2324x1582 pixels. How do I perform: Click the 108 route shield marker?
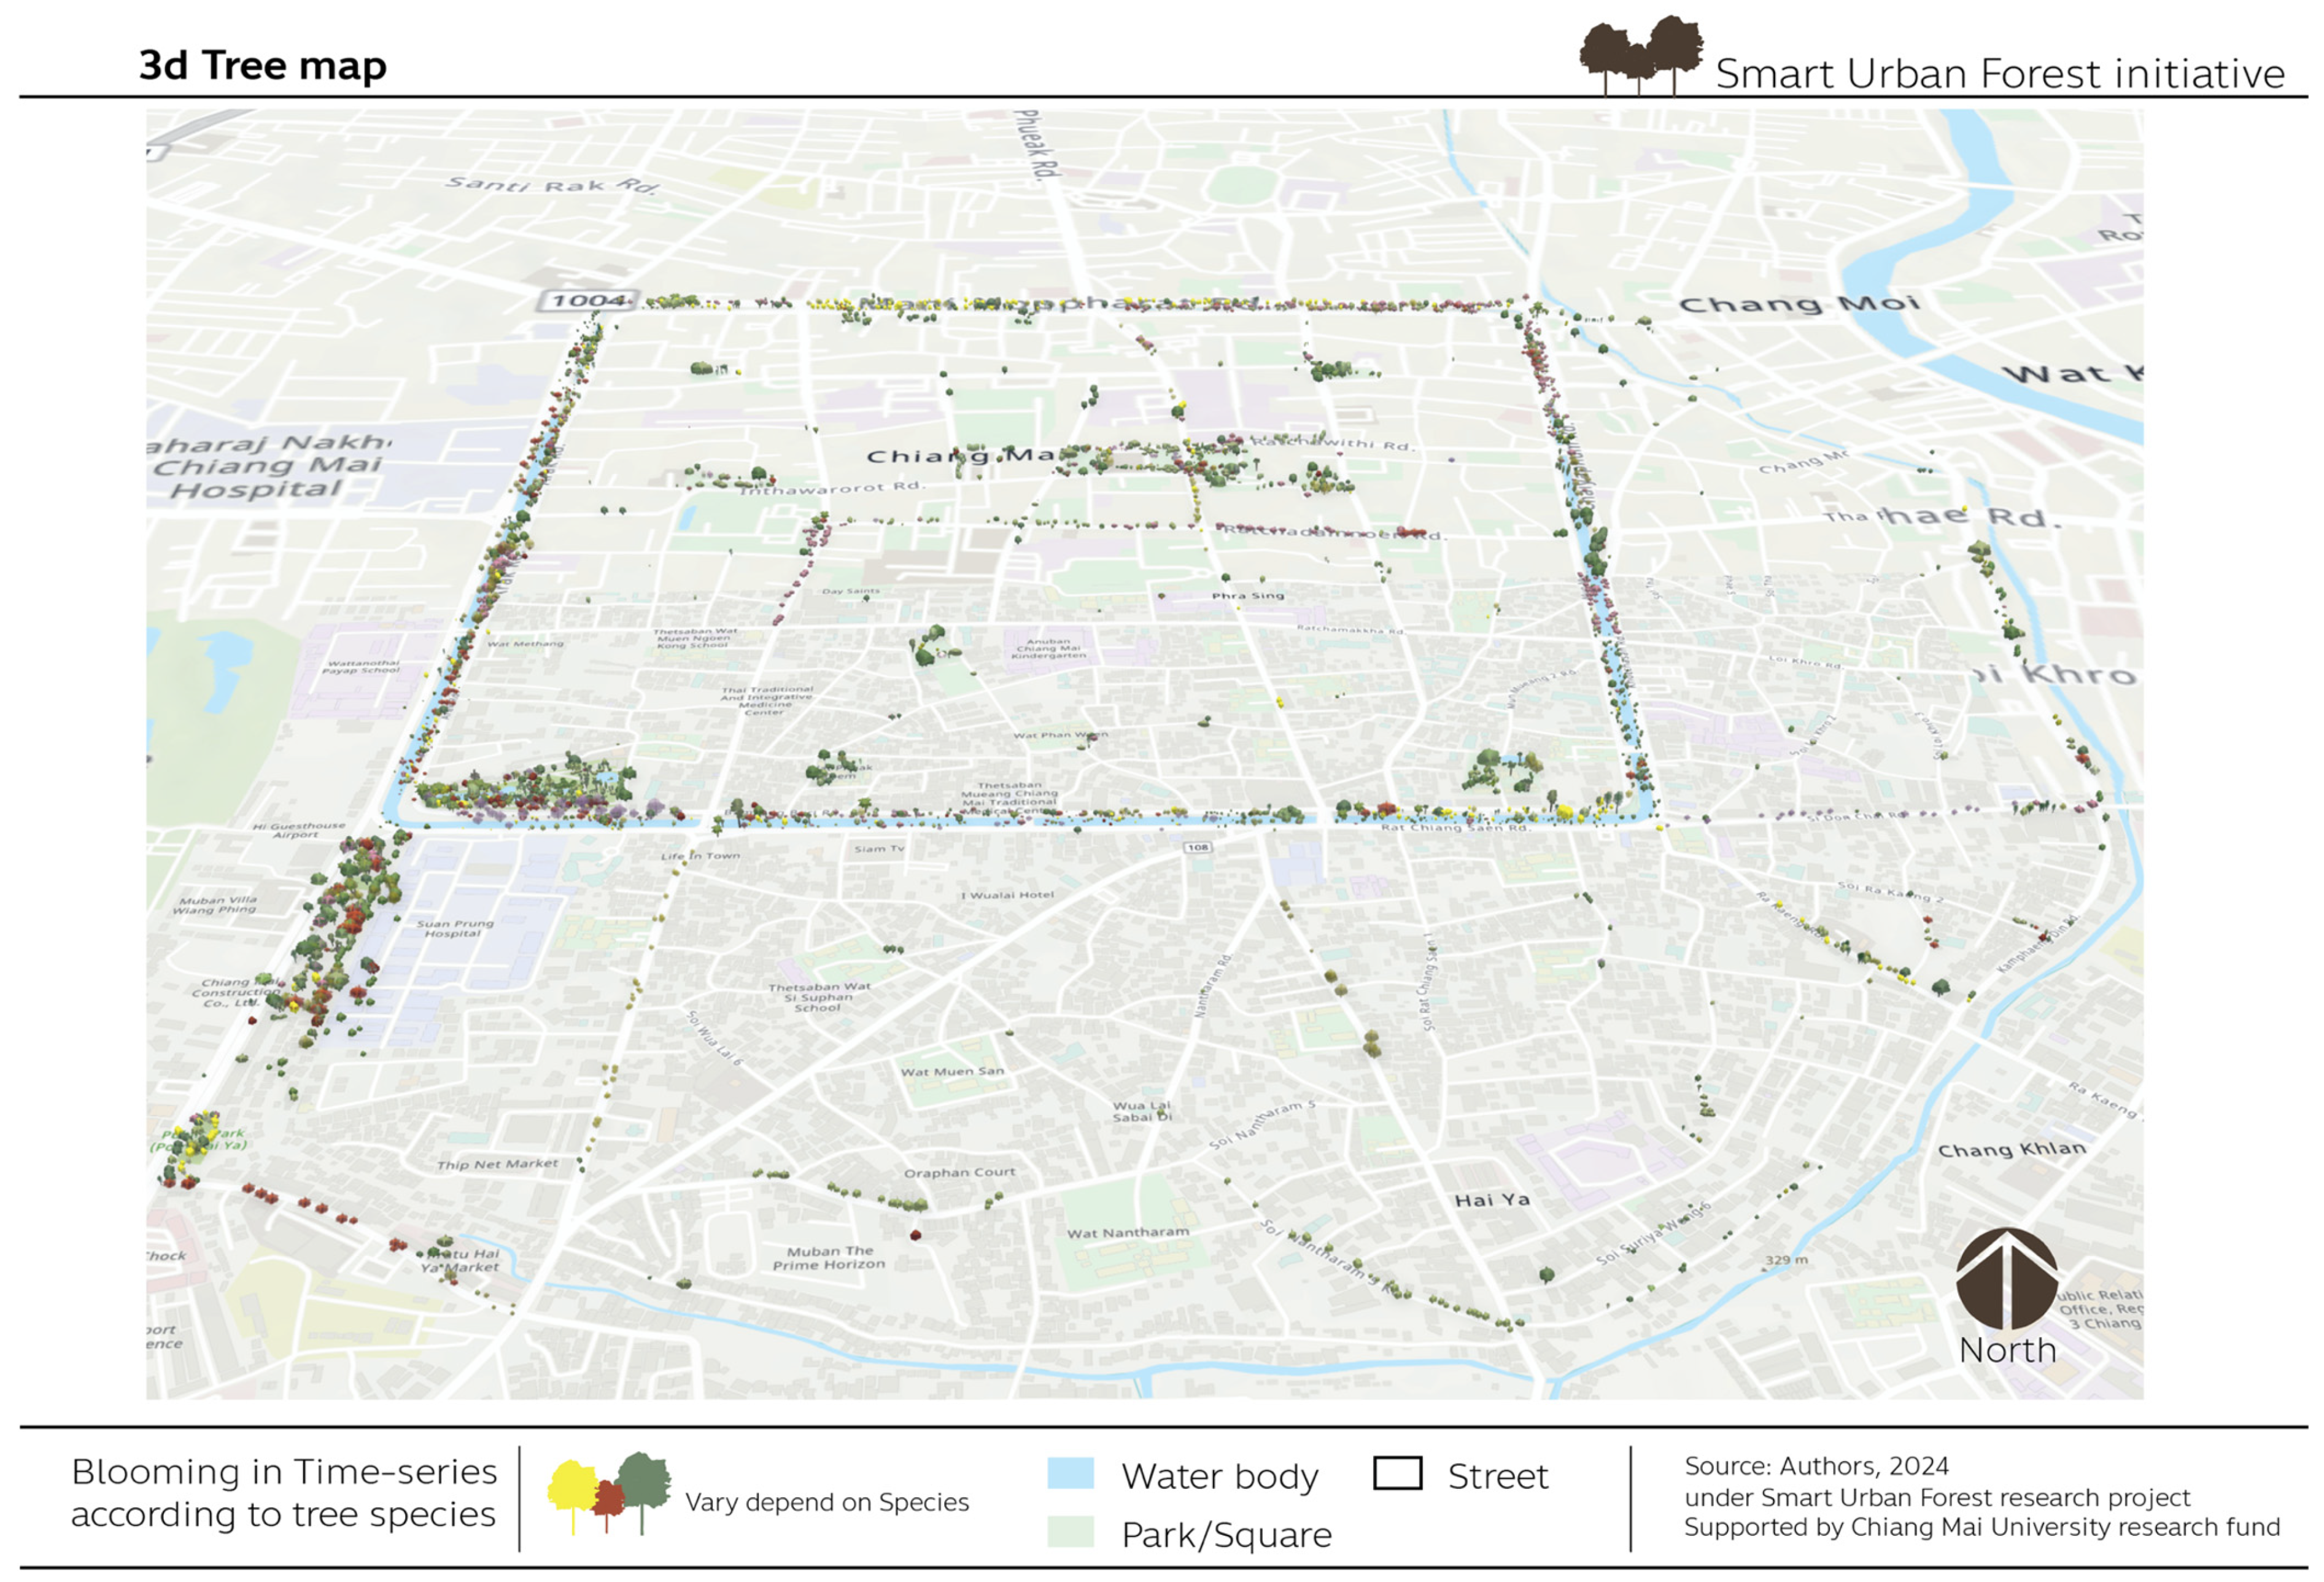click(1197, 847)
